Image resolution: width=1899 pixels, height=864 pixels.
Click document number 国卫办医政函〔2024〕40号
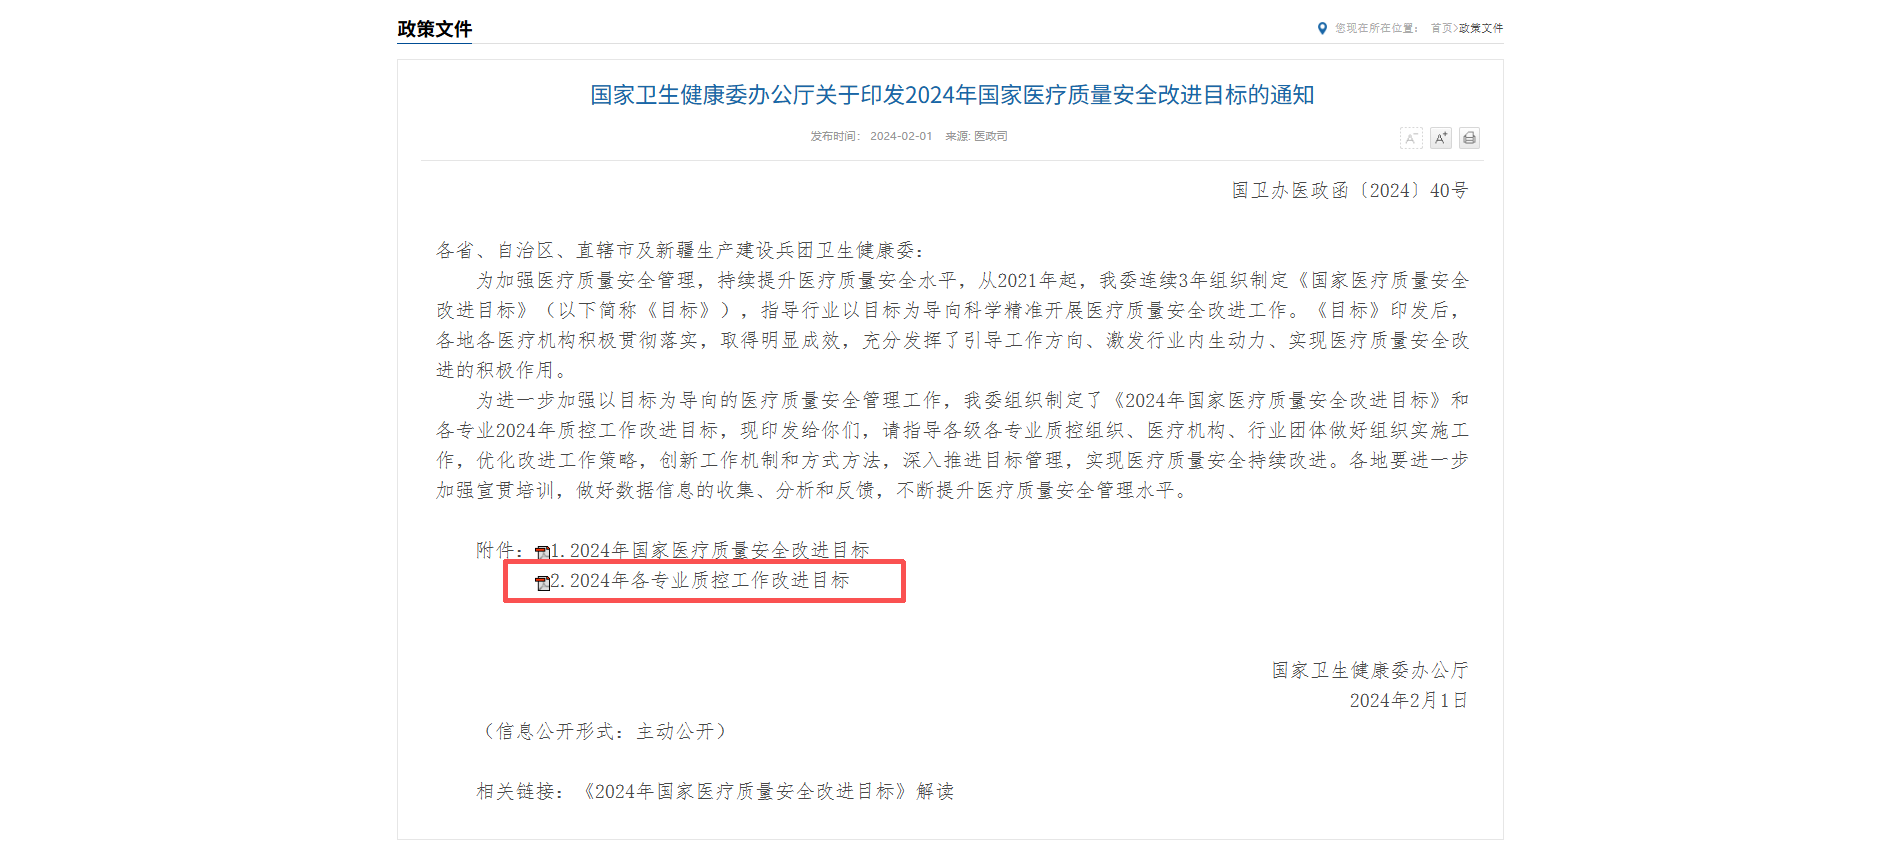pos(1350,190)
